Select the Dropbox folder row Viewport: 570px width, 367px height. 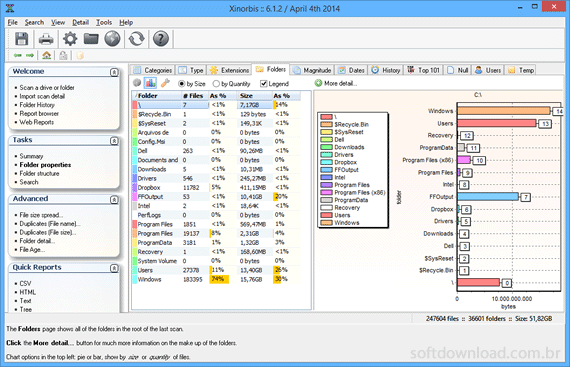pos(216,187)
